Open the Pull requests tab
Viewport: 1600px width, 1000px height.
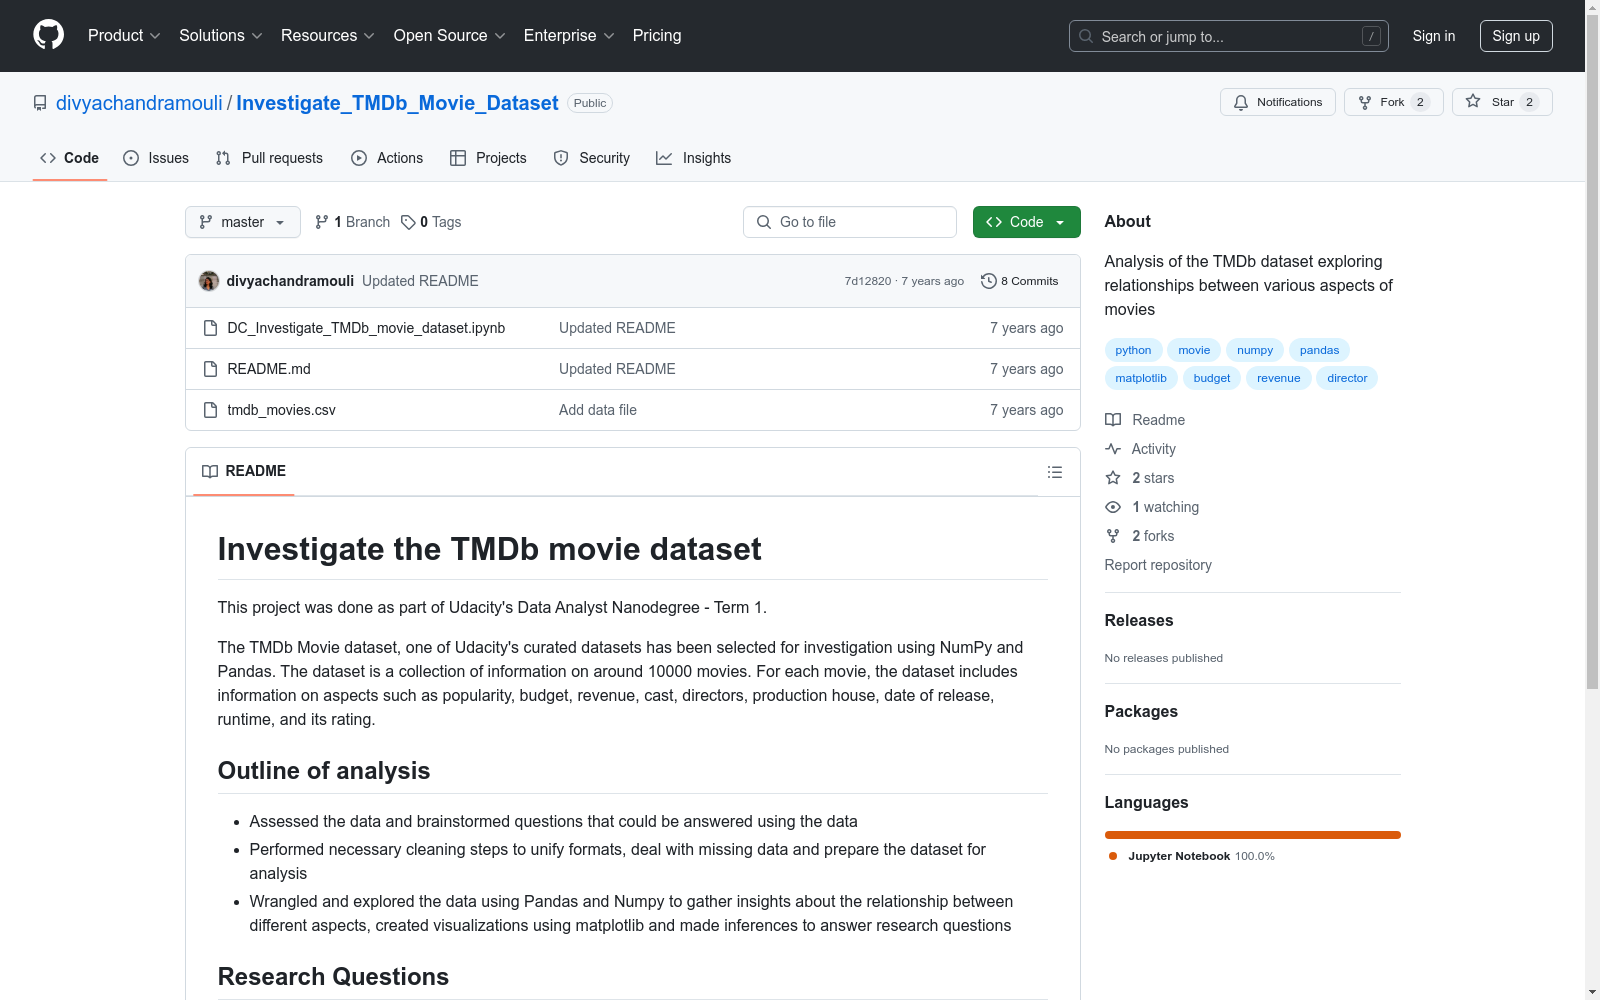(x=269, y=158)
